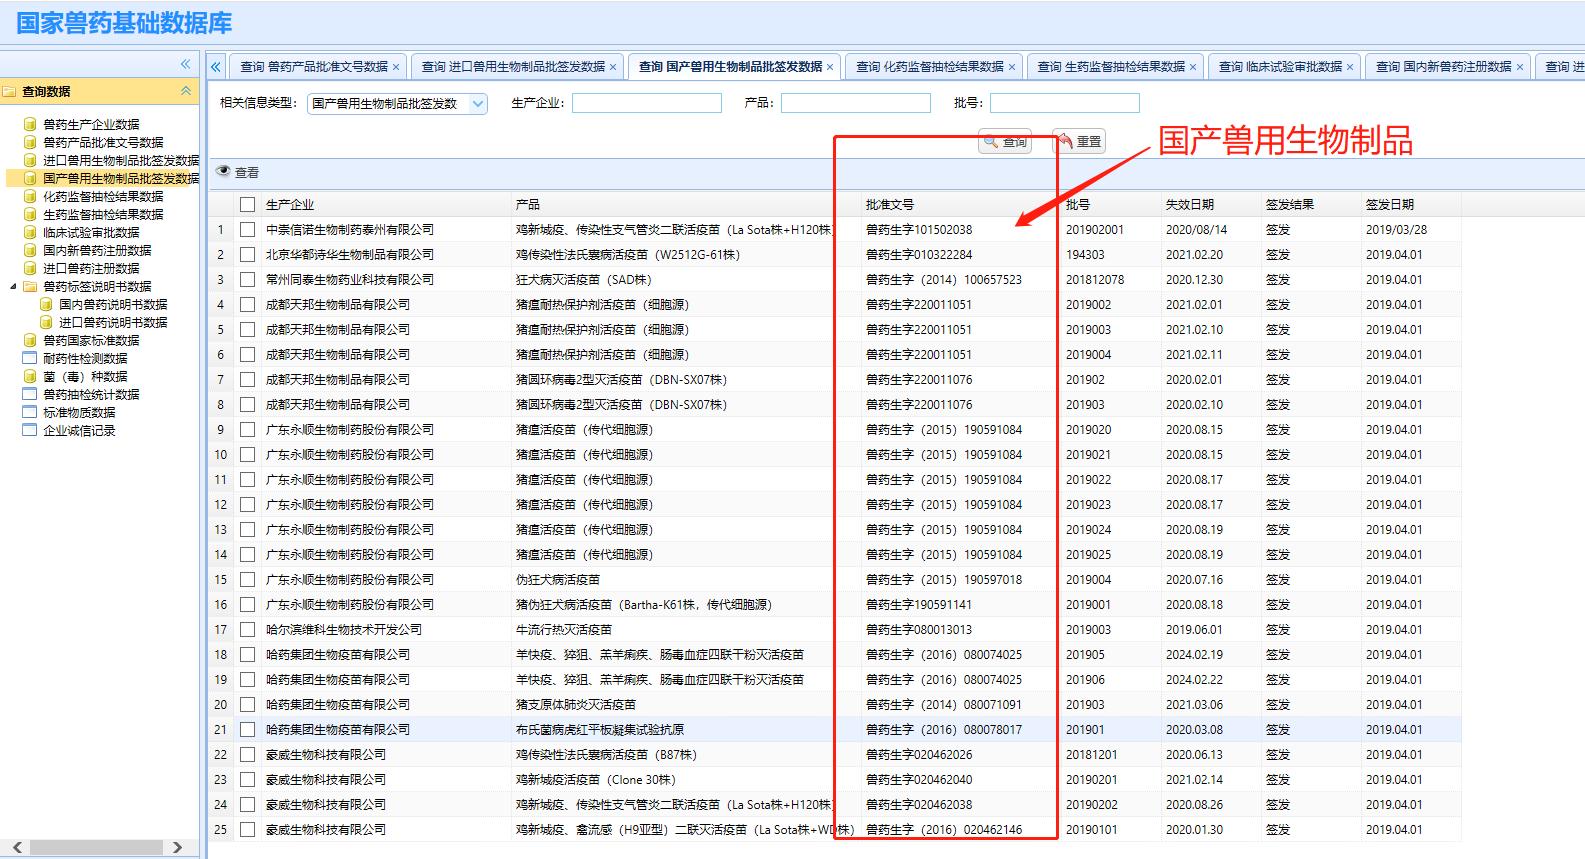Collapse the left sidebar with double-chevron icon
This screenshot has height=859, width=1585.
coord(185,64)
